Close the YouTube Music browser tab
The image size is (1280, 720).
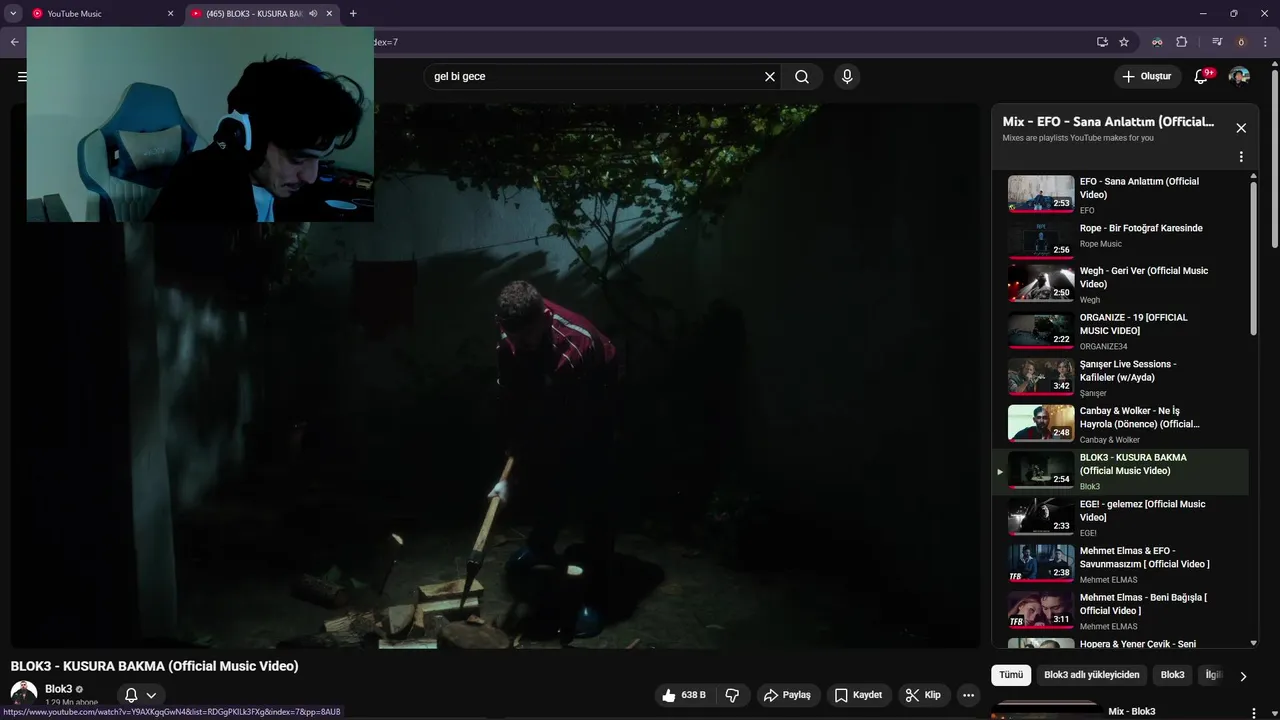[x=170, y=14]
